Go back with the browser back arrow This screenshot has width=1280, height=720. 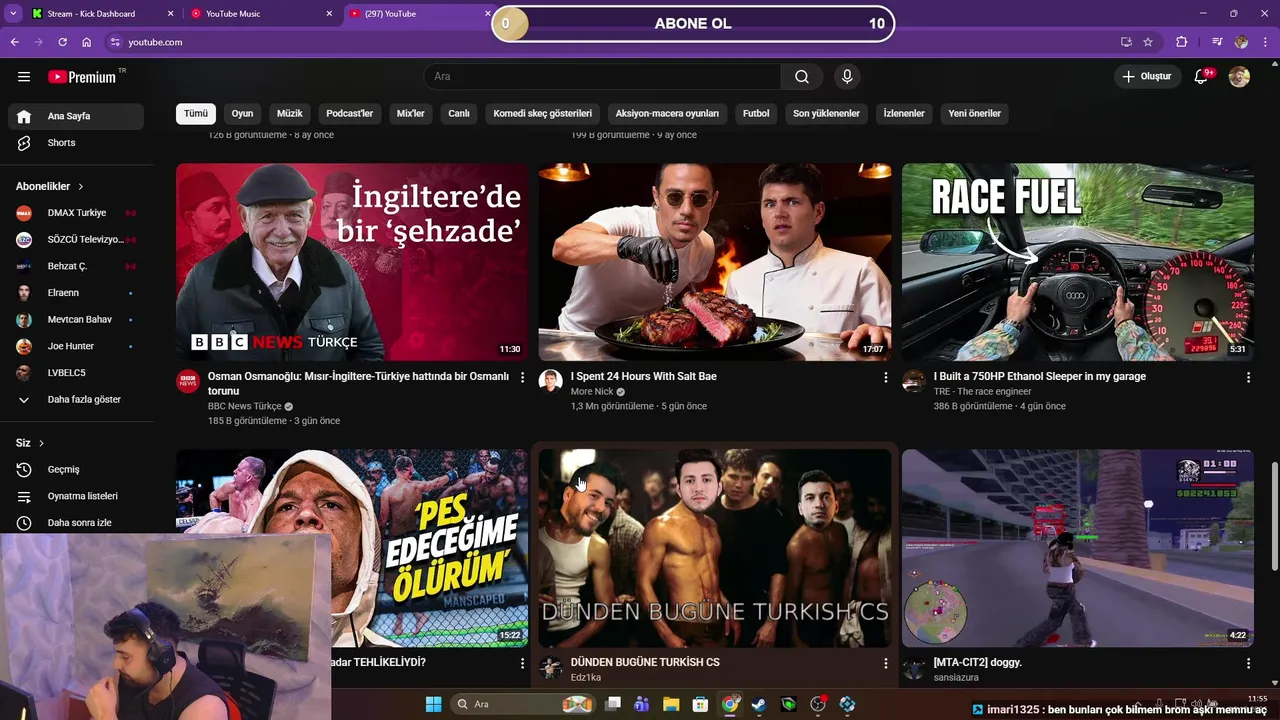pos(14,42)
